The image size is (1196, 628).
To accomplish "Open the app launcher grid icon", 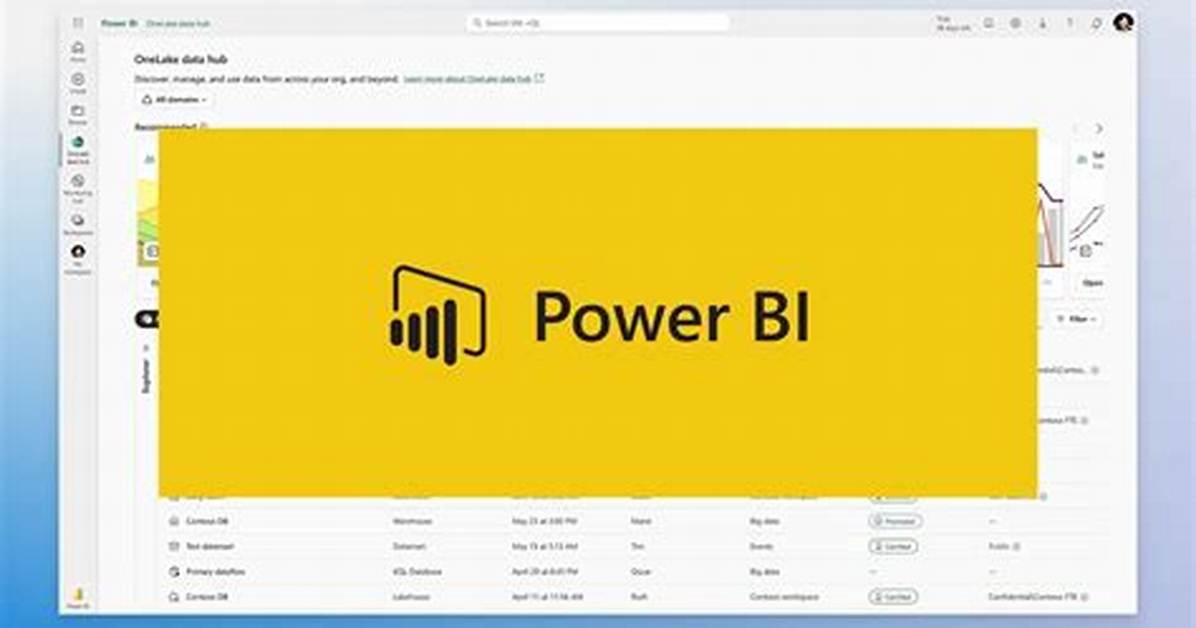I will click(79, 23).
